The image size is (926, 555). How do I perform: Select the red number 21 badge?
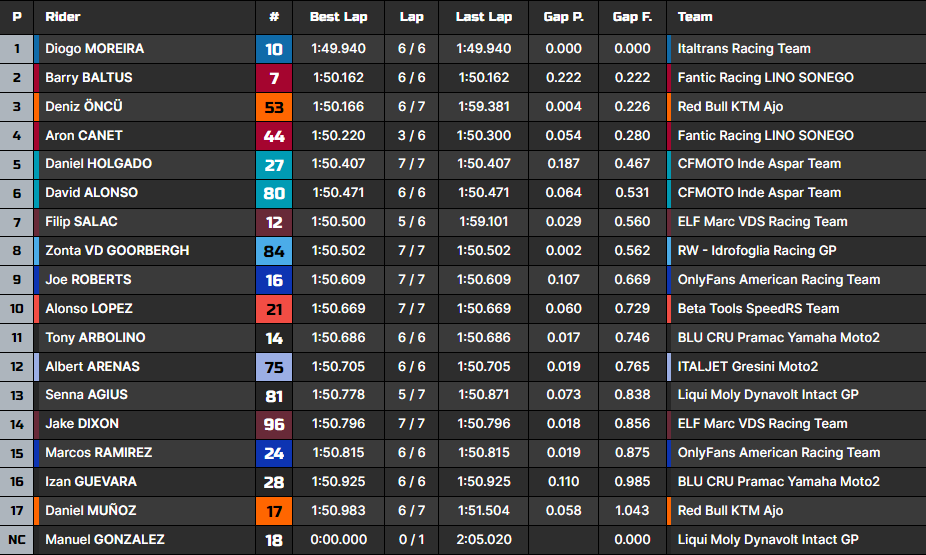(274, 309)
